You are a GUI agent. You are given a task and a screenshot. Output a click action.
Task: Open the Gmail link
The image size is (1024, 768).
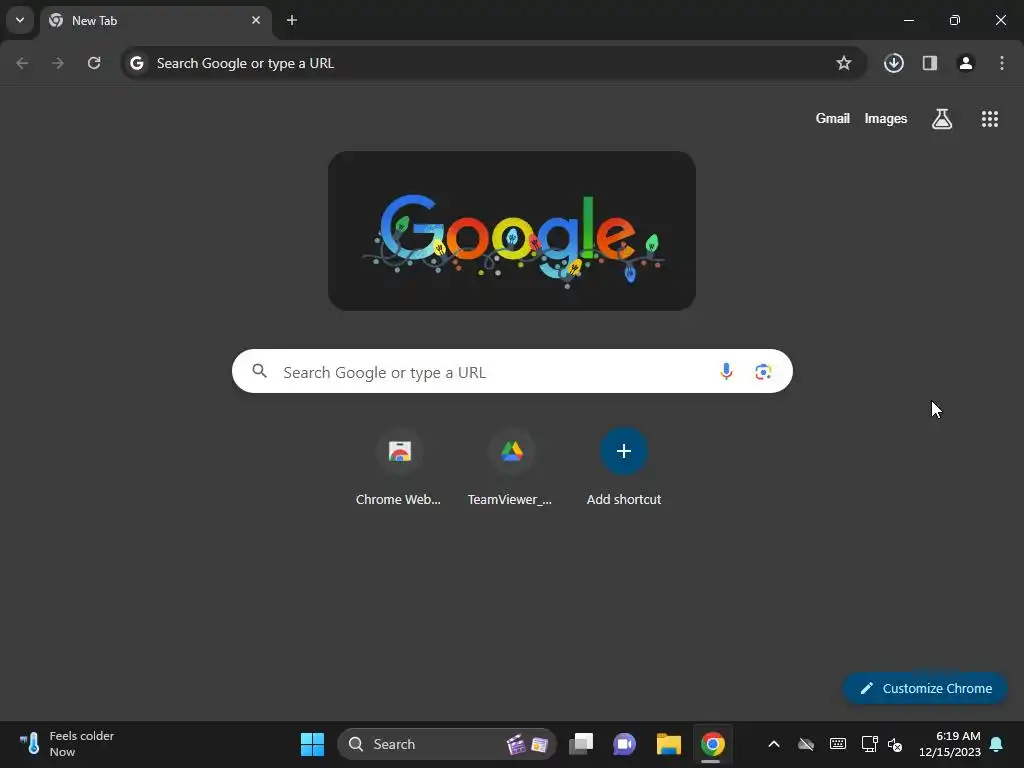click(x=833, y=118)
